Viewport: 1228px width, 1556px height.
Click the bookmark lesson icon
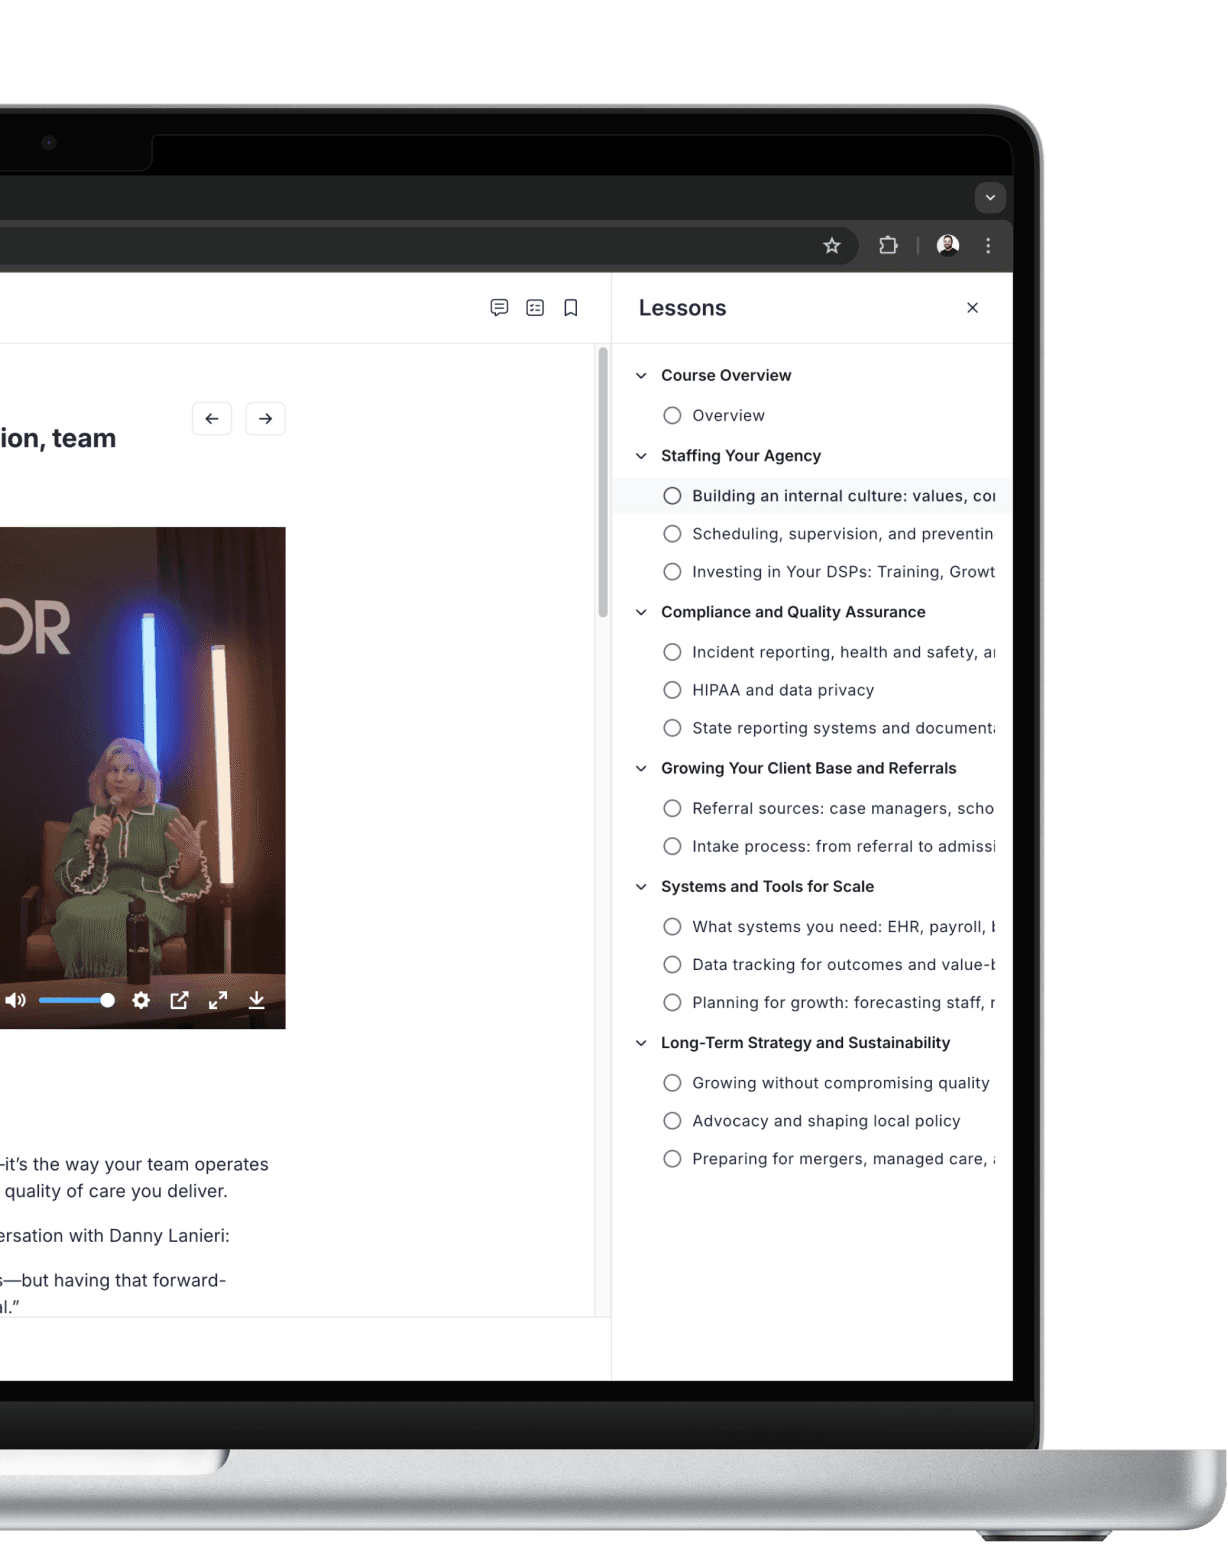coord(571,308)
